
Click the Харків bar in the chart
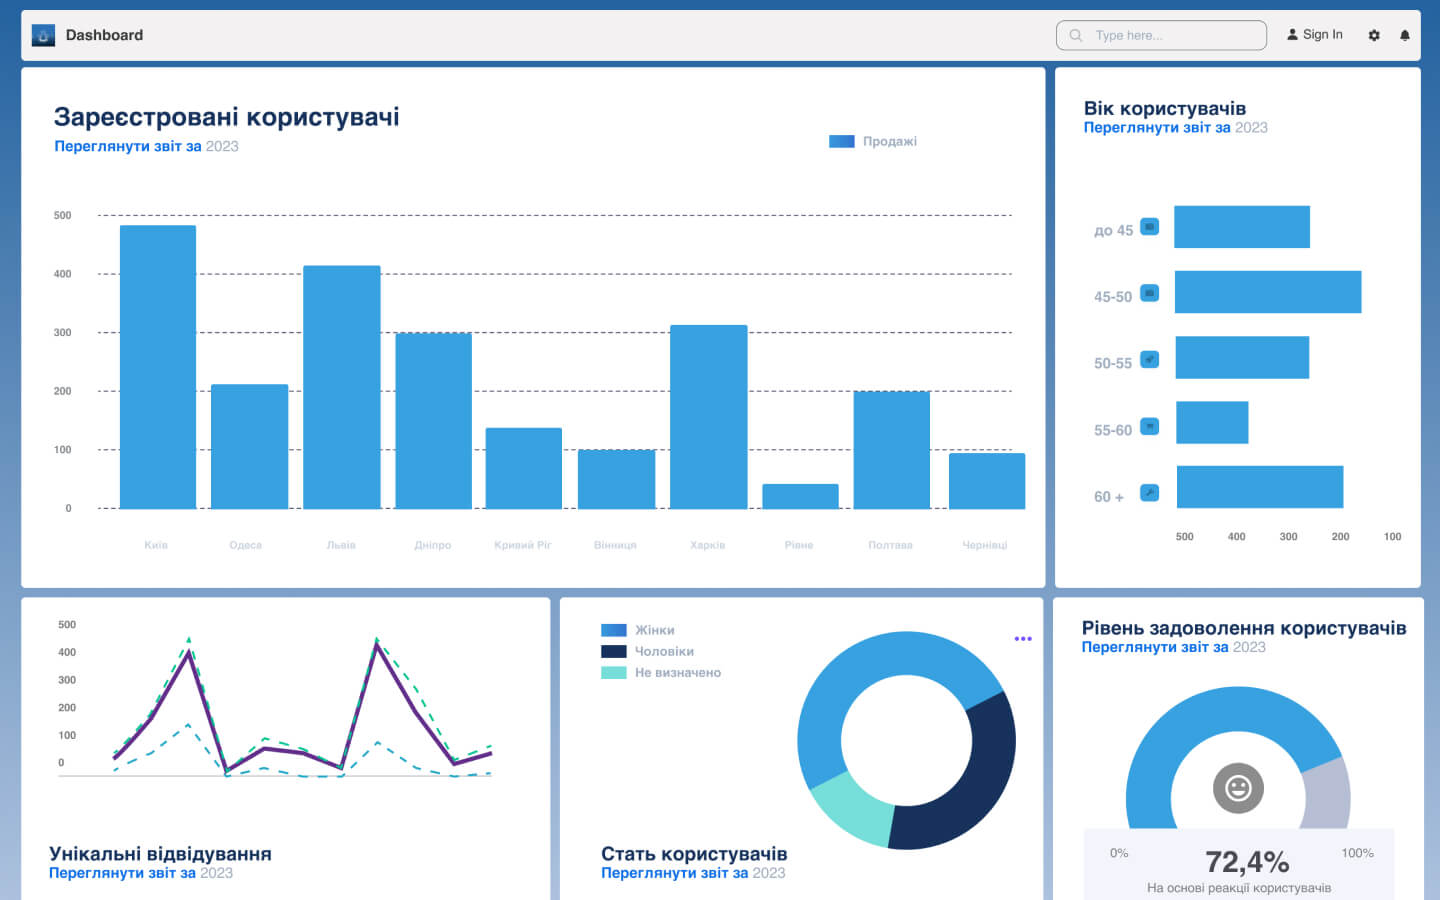coord(709,417)
